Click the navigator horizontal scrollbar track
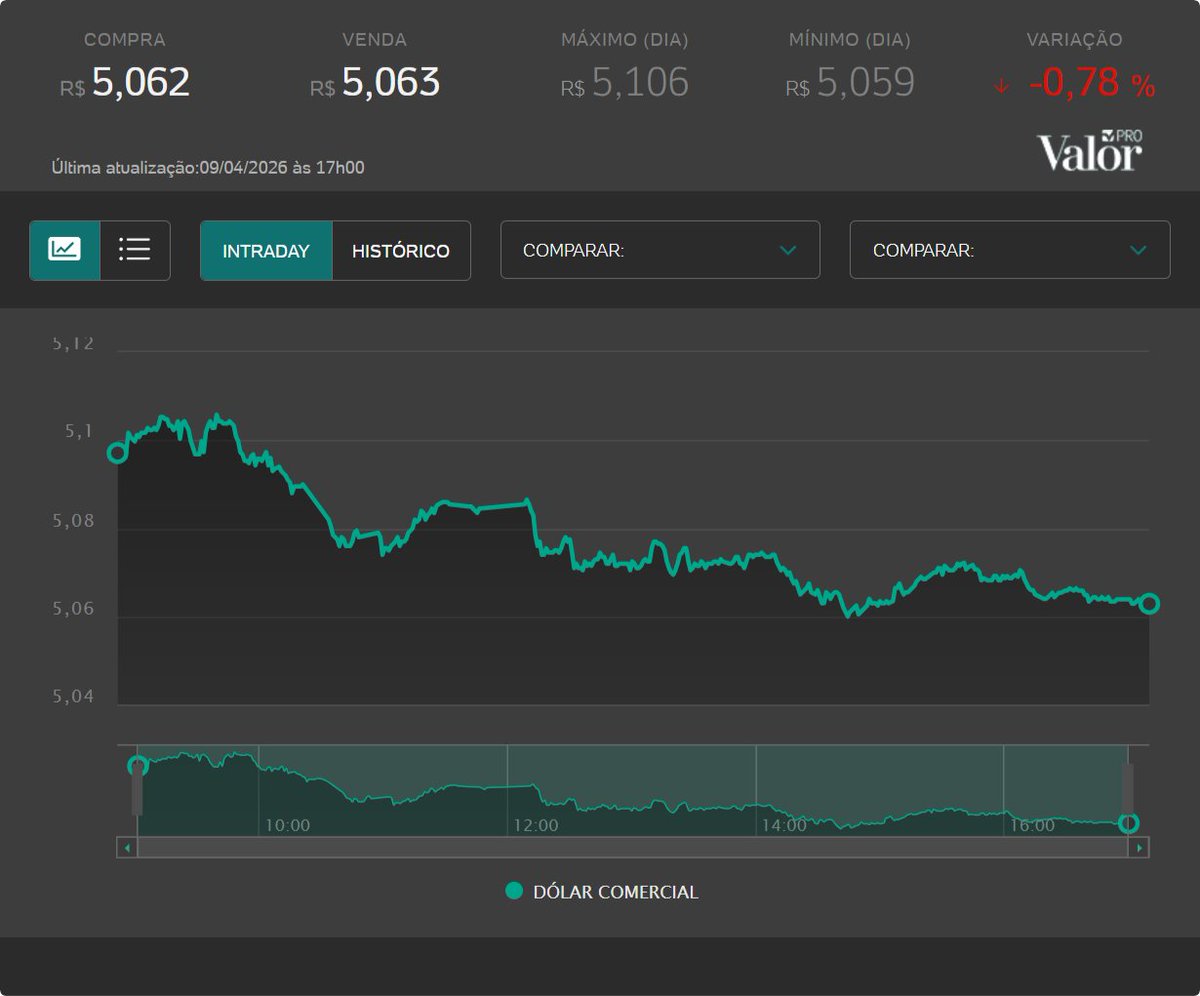Viewport: 1200px width, 996px height. point(633,848)
